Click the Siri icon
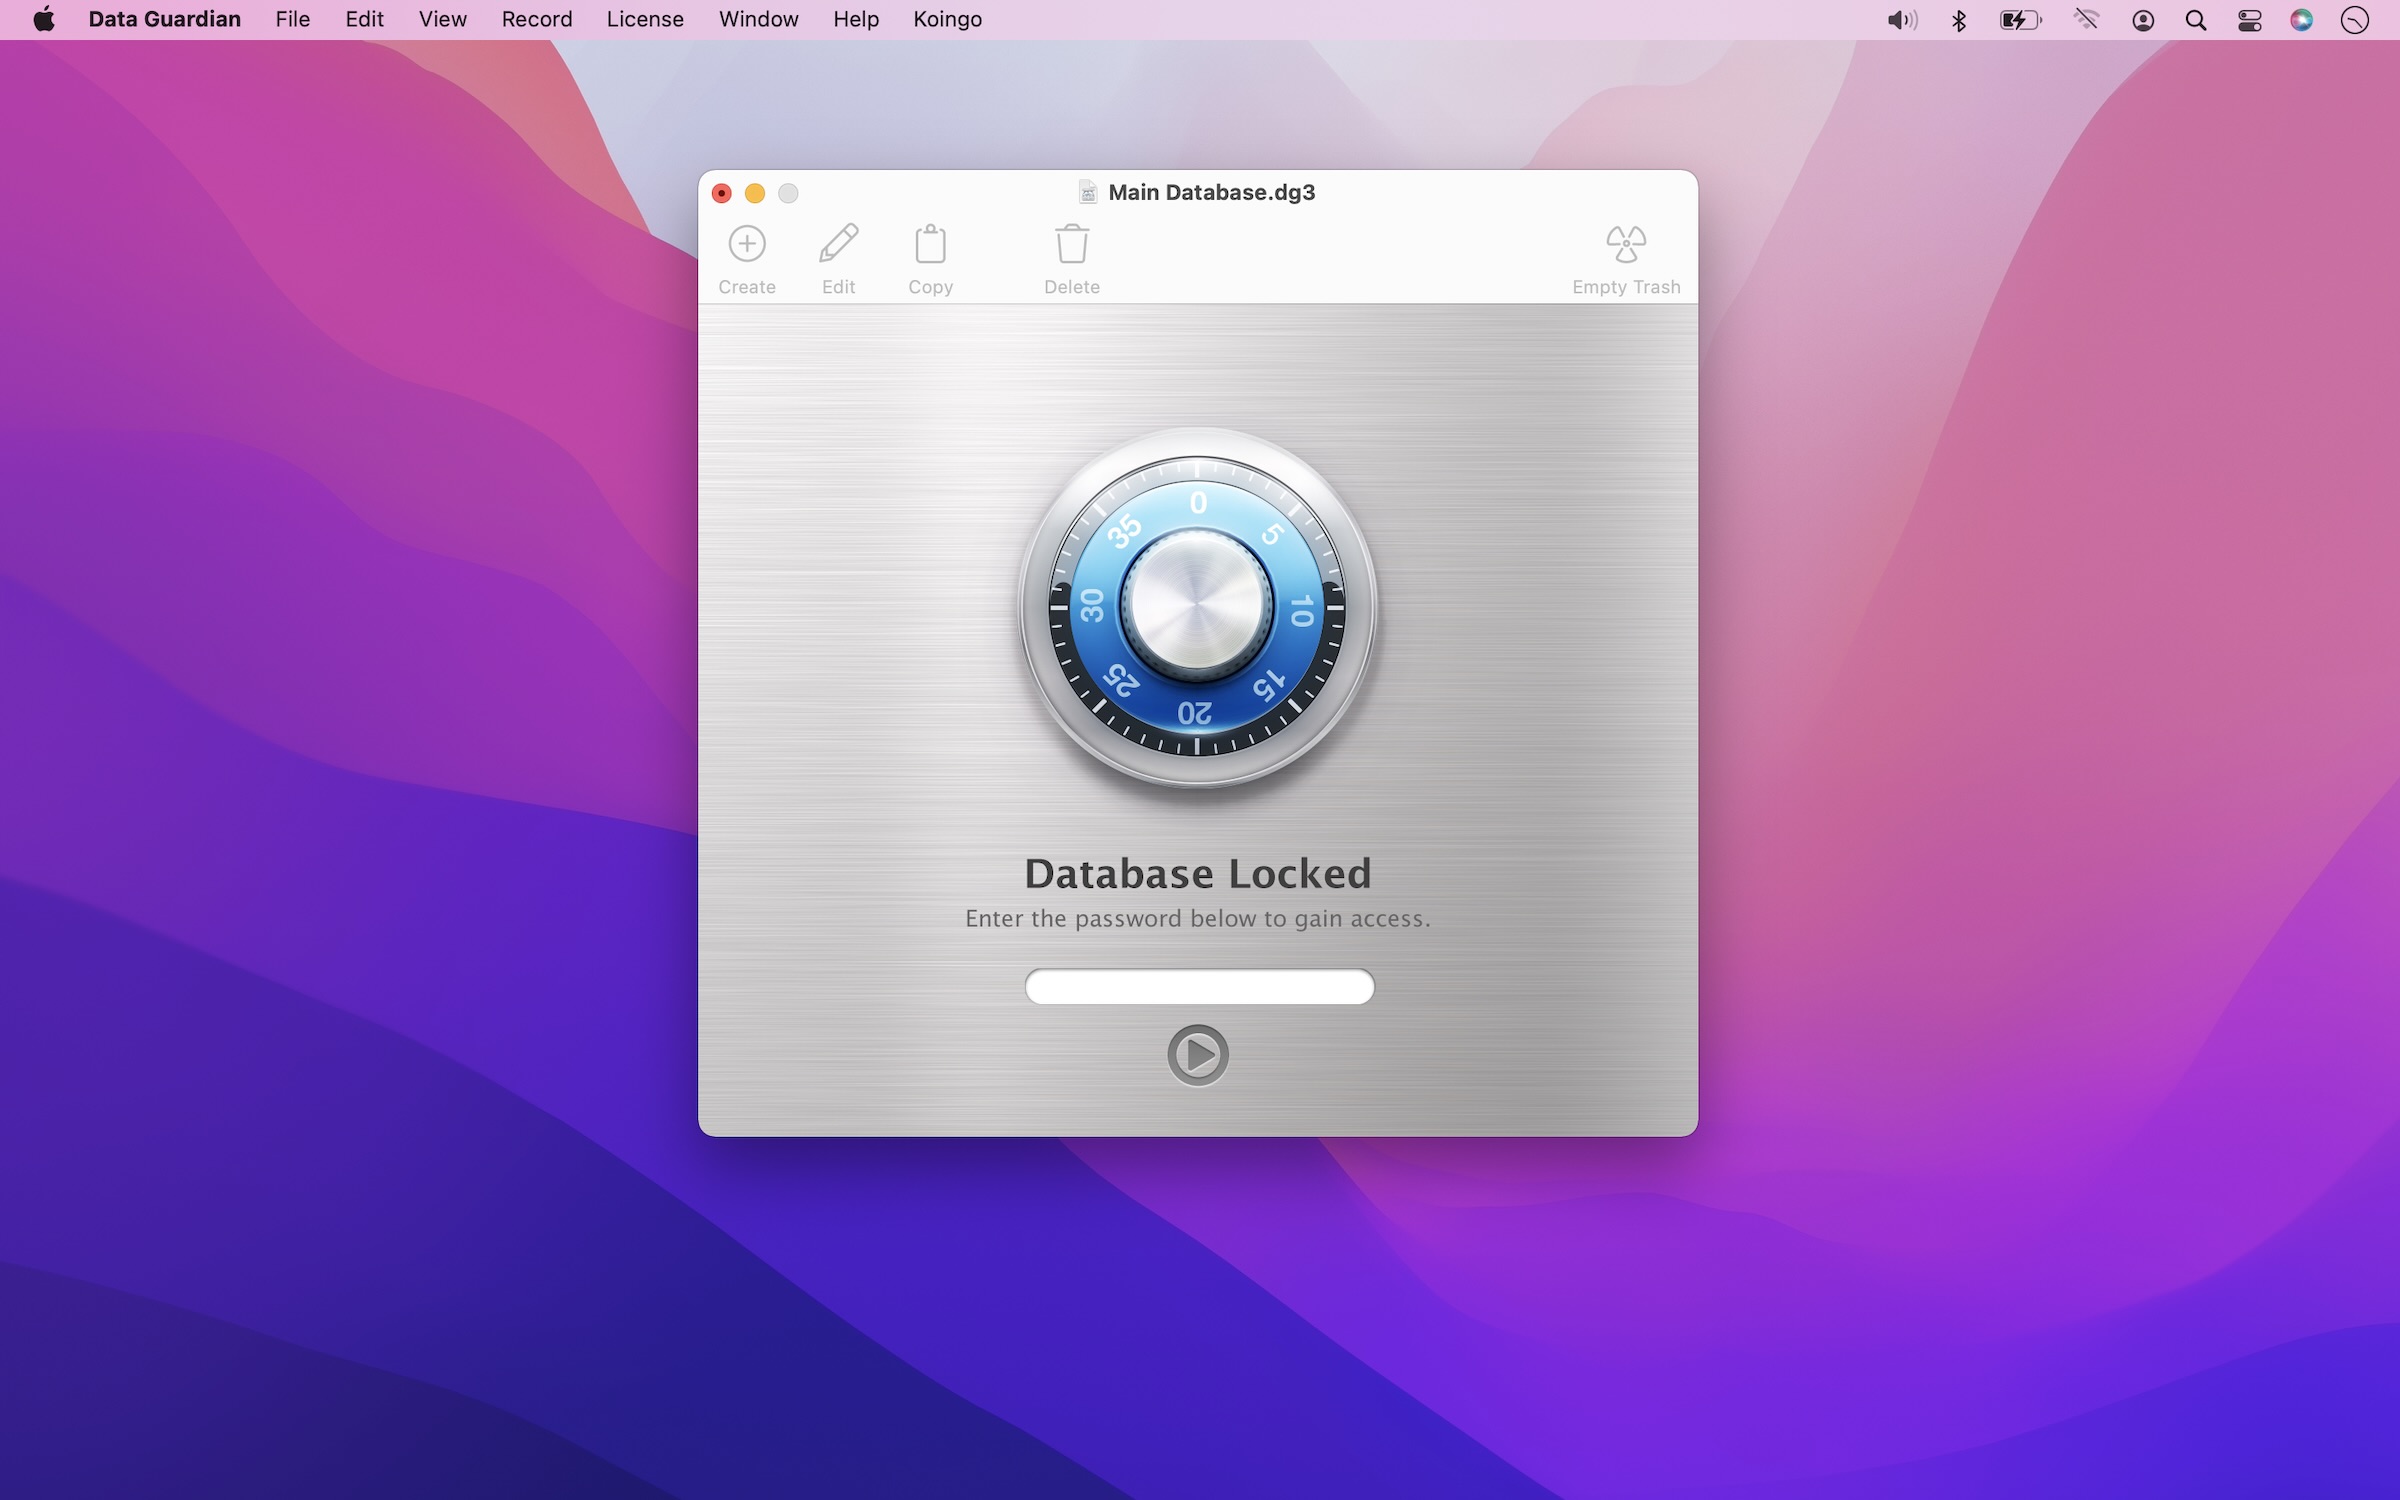The width and height of the screenshot is (2400, 1500). [2301, 19]
